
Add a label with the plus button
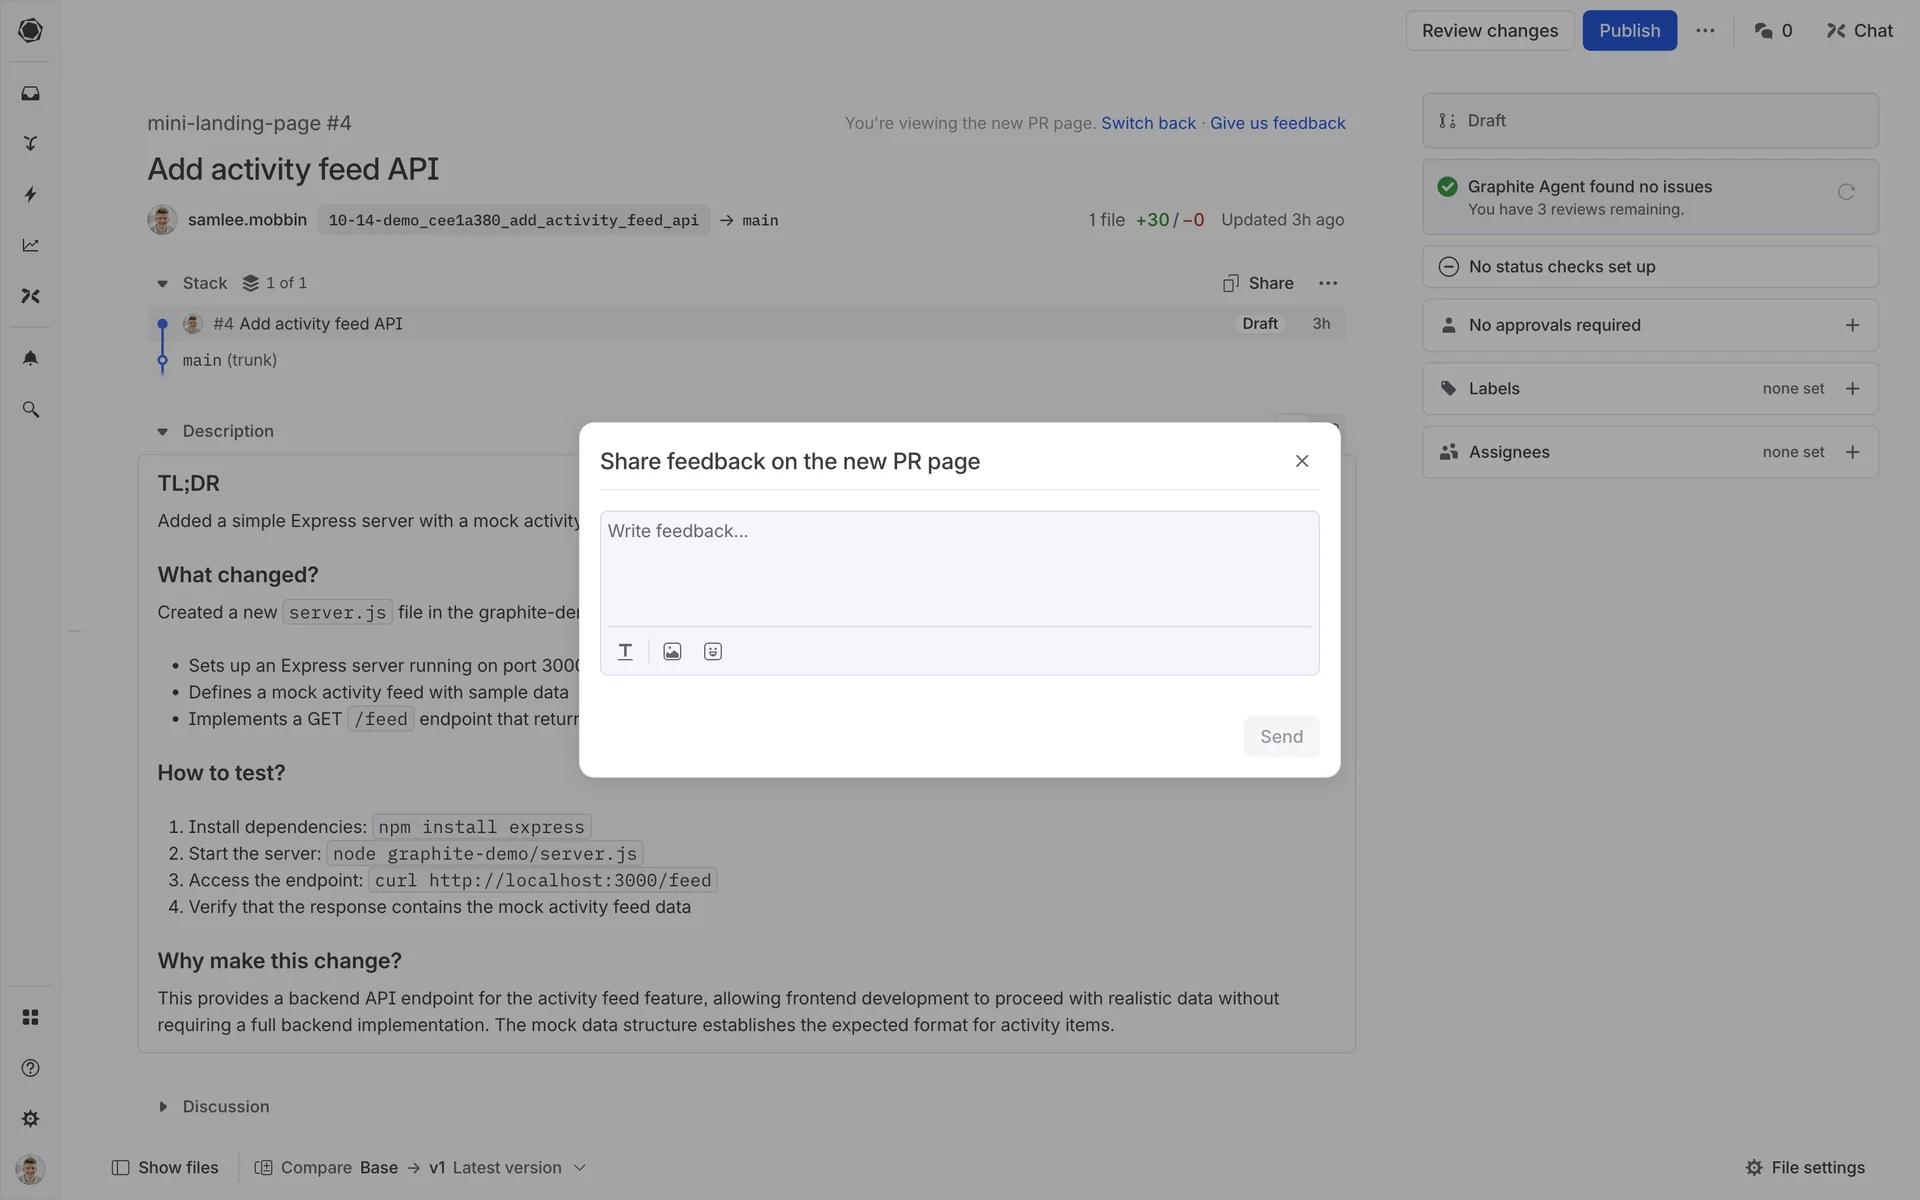[x=1852, y=389]
